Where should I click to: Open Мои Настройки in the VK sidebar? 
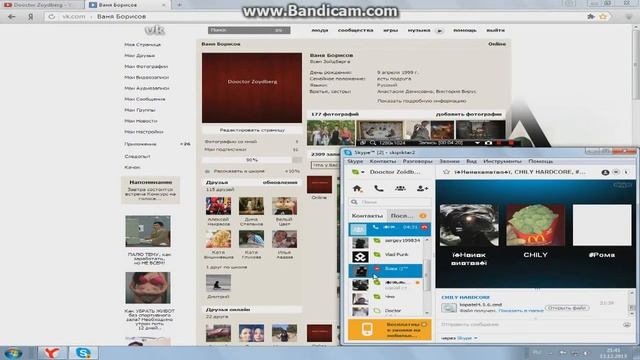144,132
